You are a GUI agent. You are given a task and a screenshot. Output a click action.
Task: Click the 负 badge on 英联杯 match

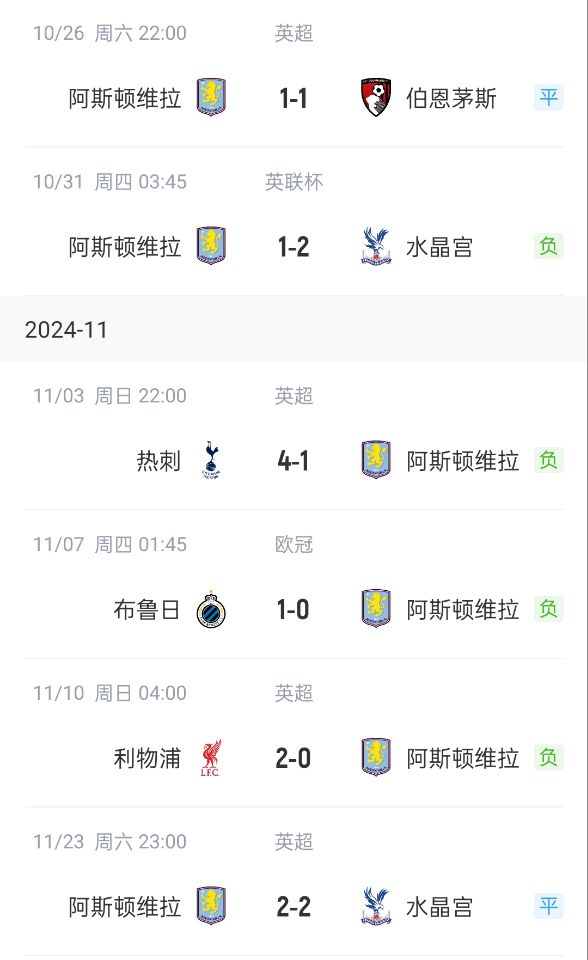548,246
